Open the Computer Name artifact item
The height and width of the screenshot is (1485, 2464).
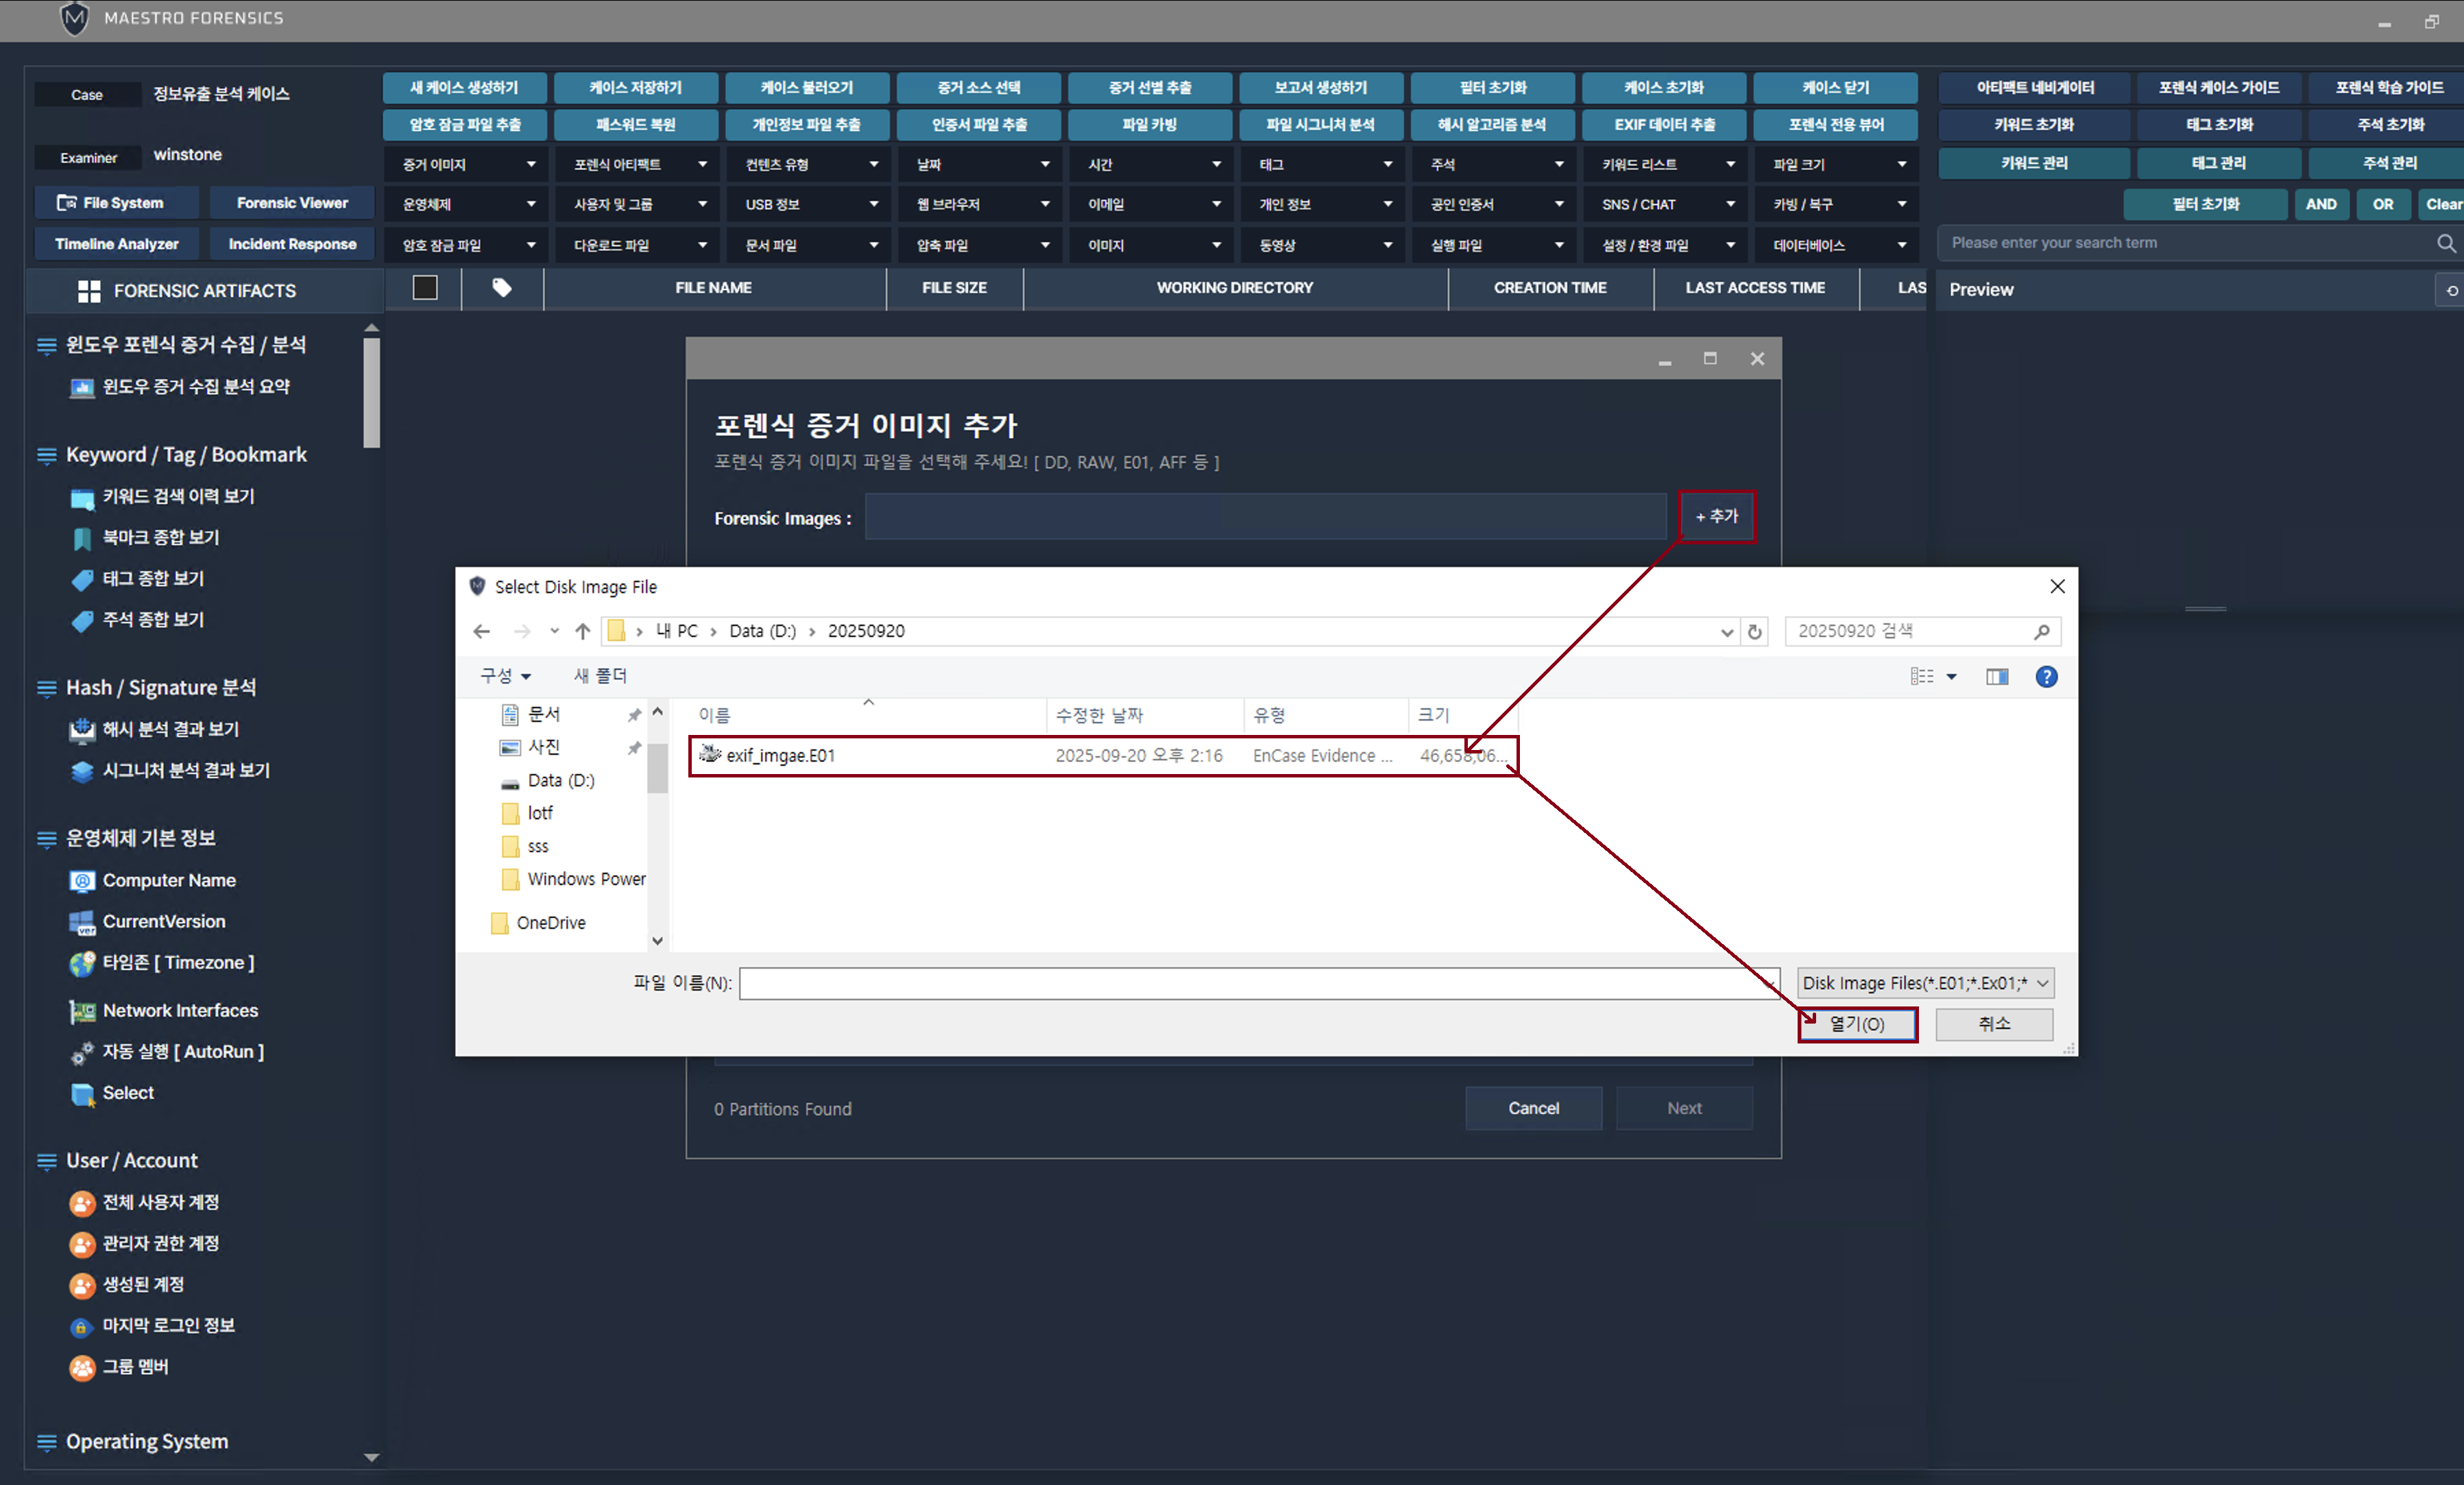169,880
